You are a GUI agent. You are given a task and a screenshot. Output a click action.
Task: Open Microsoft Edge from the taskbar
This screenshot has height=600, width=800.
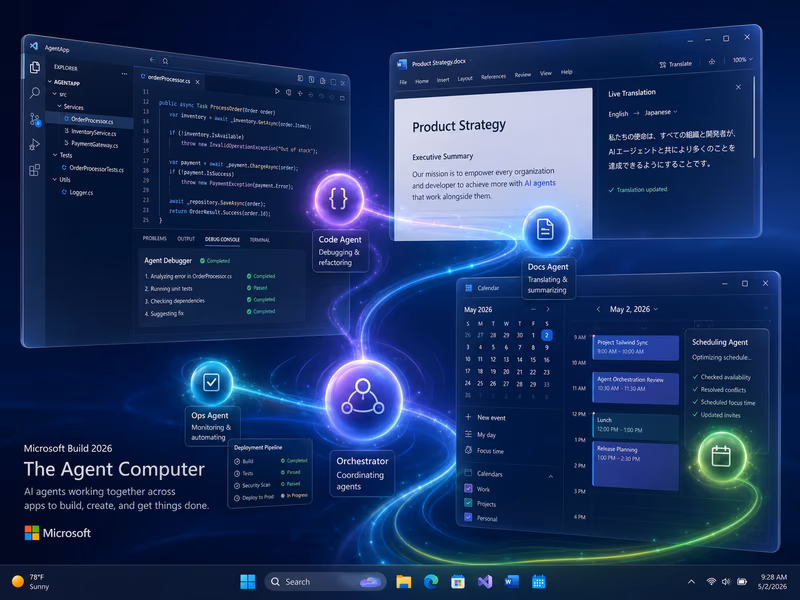431,582
